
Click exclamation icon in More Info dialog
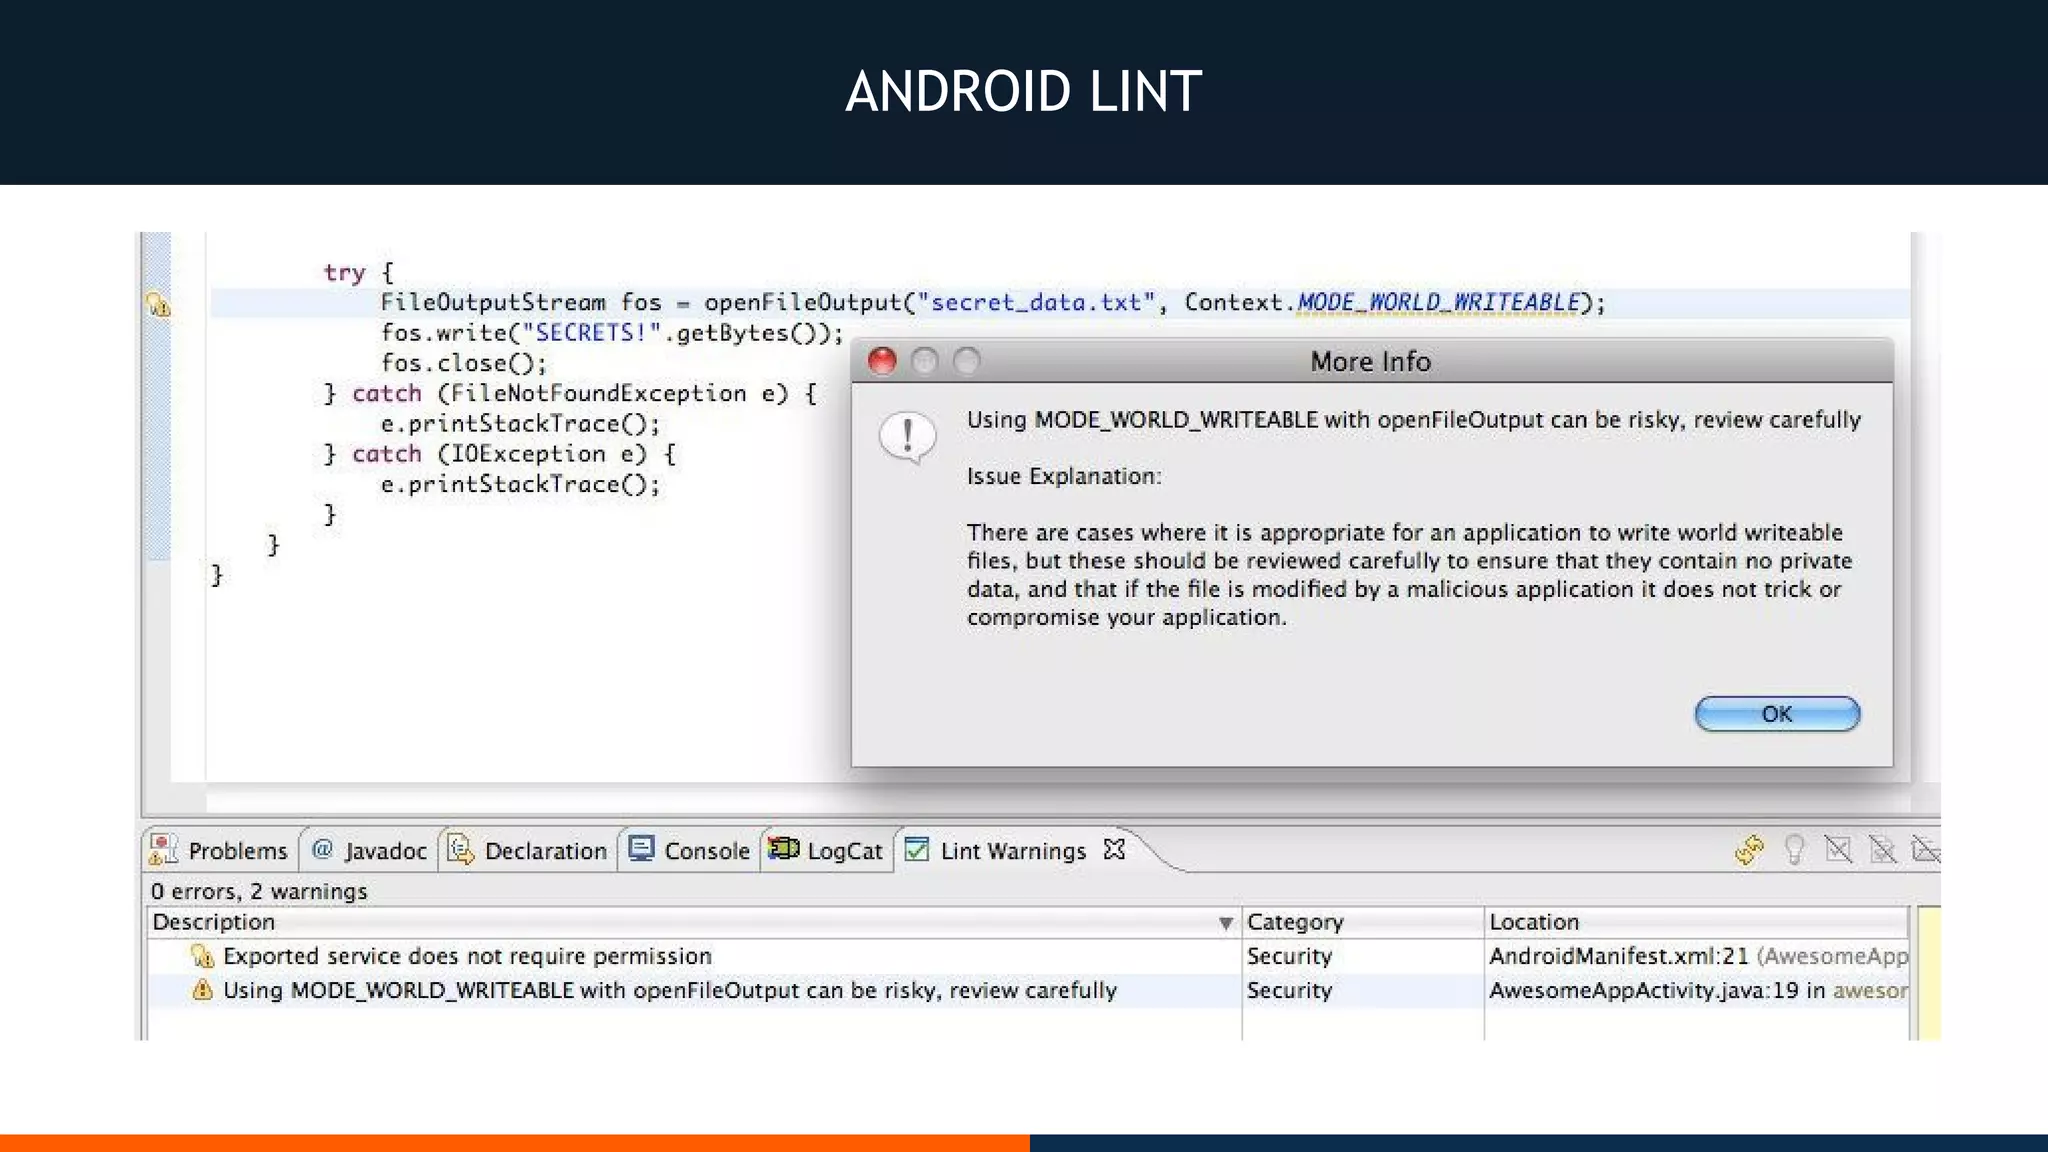(x=907, y=438)
